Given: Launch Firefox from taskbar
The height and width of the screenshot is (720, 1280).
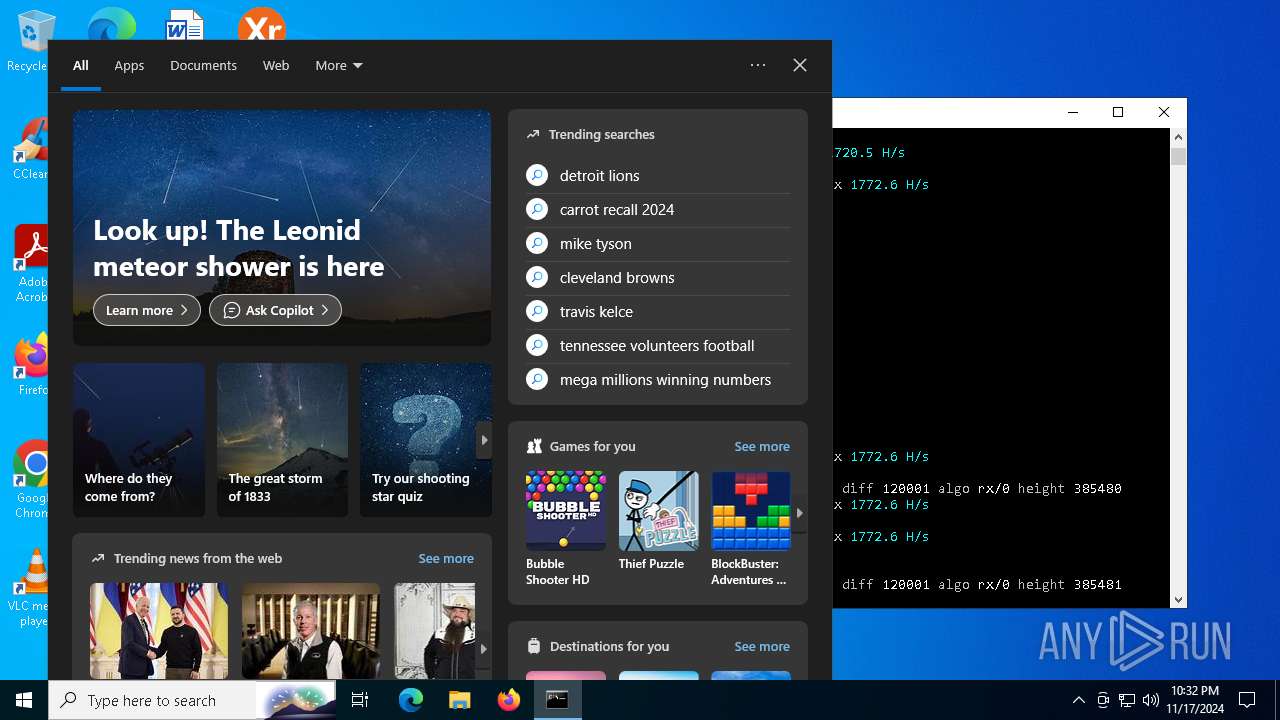Looking at the screenshot, I should coord(509,700).
